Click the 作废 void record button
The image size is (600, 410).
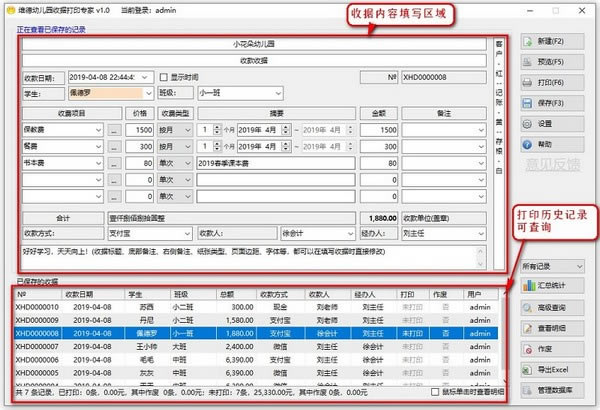click(x=552, y=349)
